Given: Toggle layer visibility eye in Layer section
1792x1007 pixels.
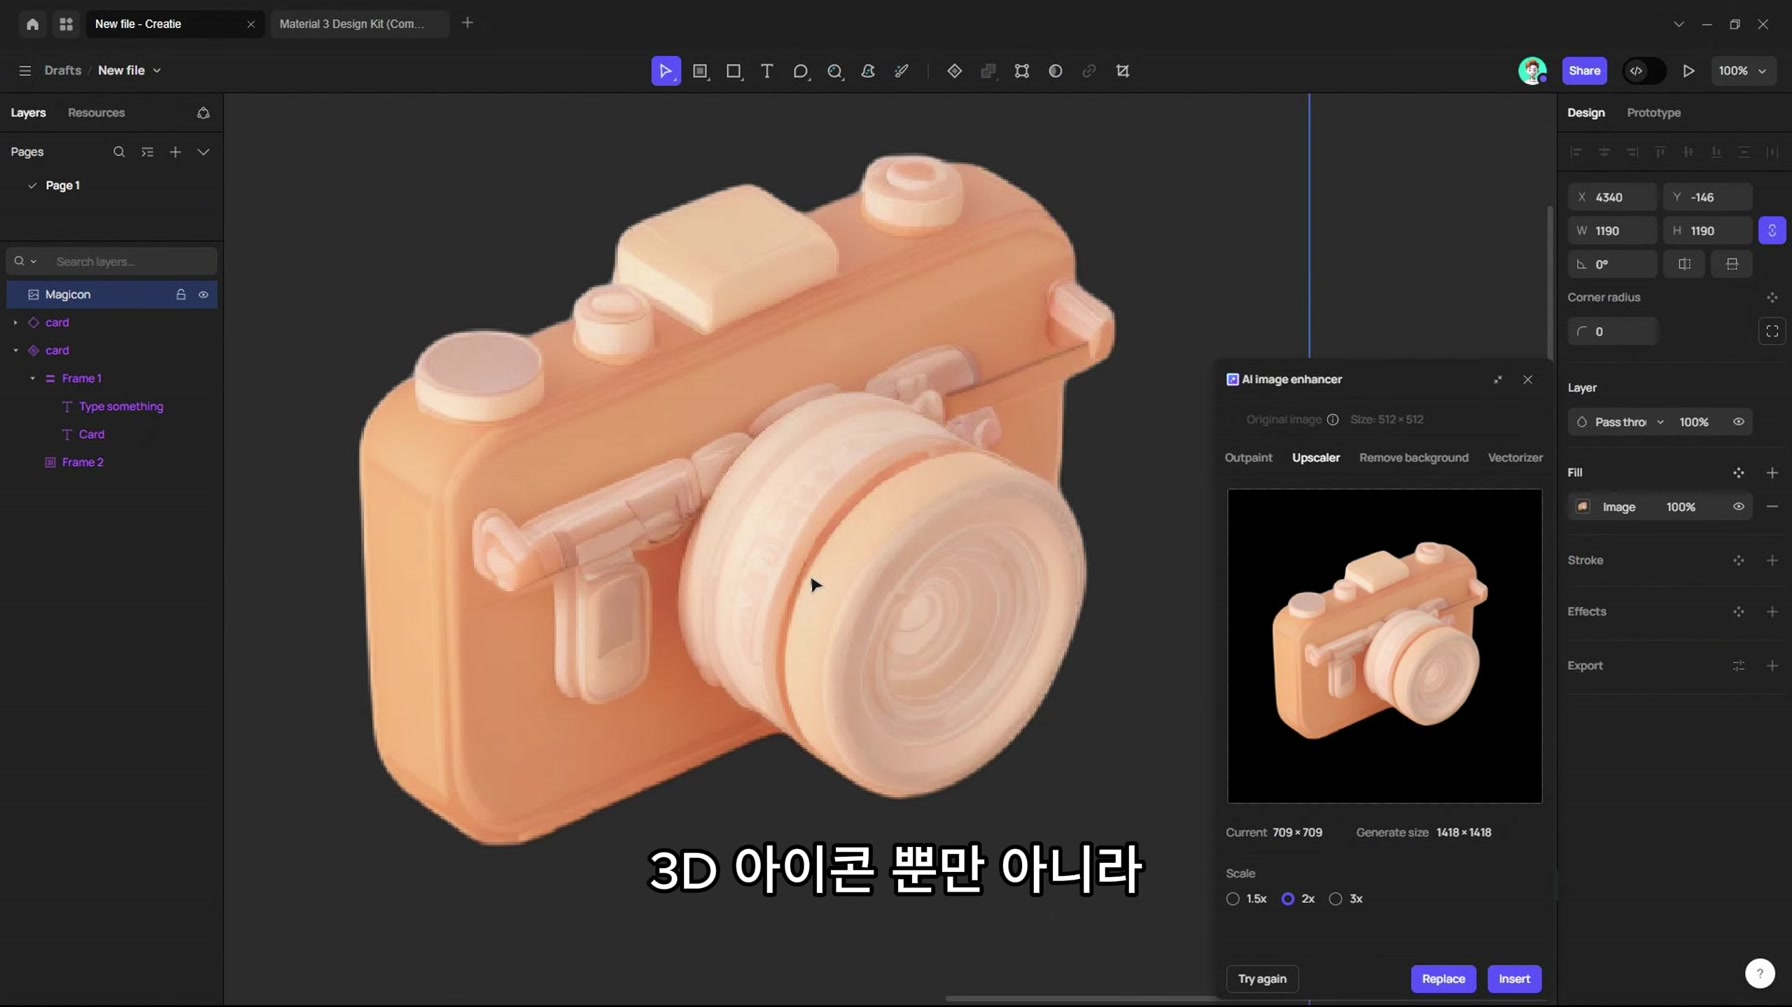Looking at the screenshot, I should point(1738,422).
